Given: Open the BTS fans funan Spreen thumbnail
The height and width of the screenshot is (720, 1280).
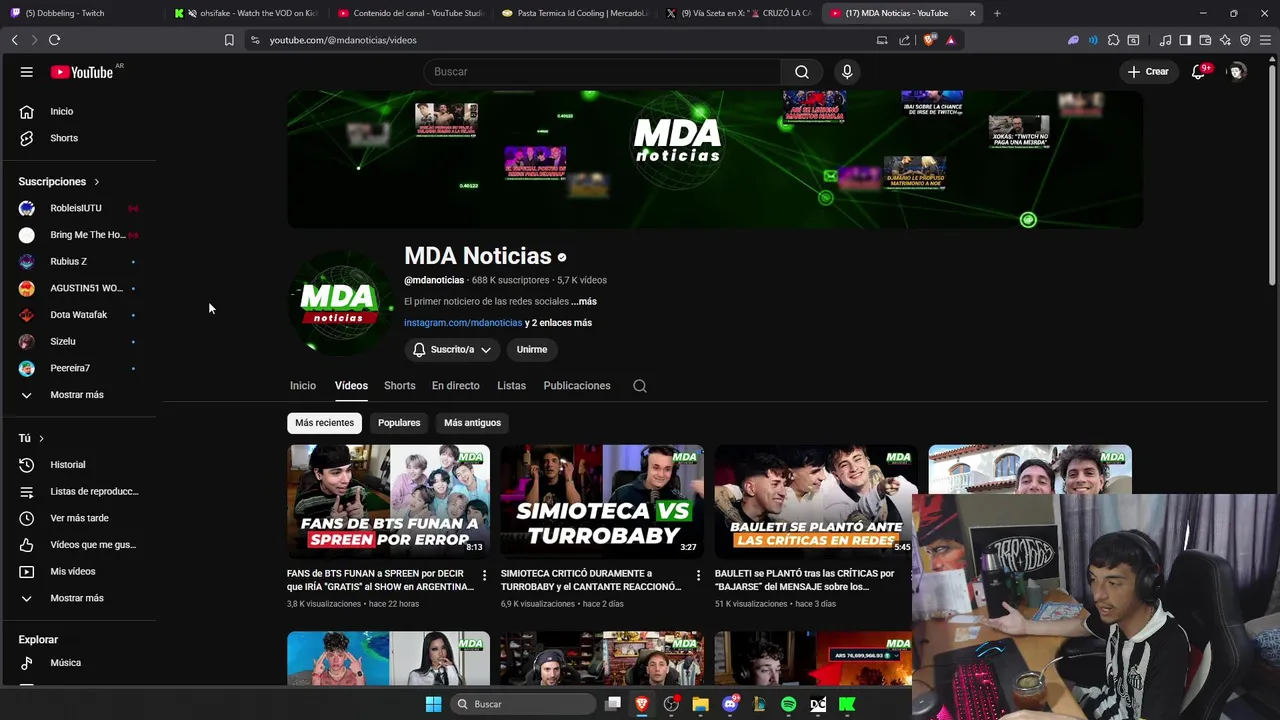Looking at the screenshot, I should [389, 501].
